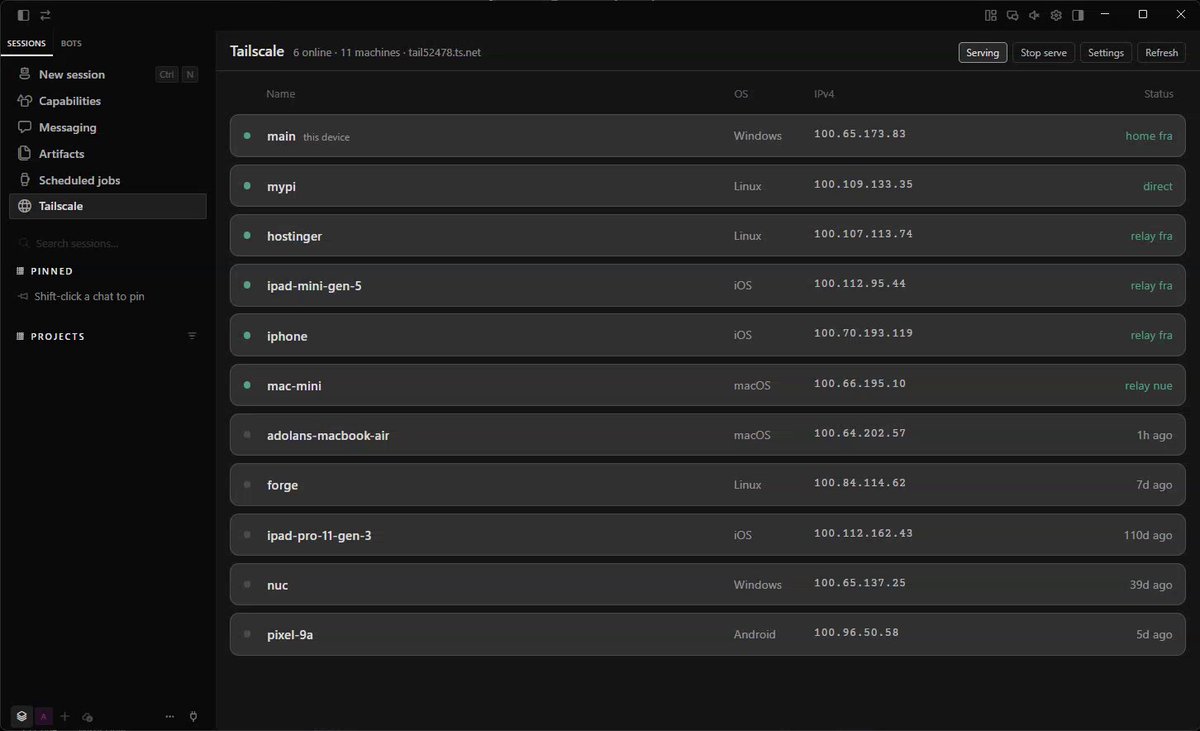Select Tailscale in the sidebar
The width and height of the screenshot is (1200, 731).
click(107, 206)
